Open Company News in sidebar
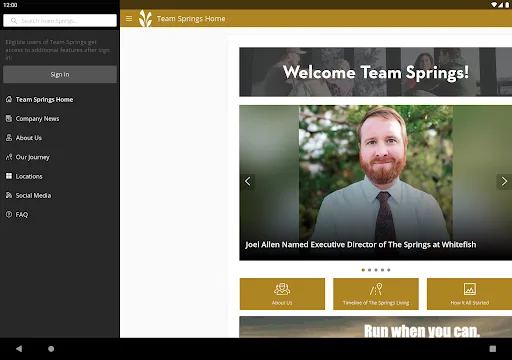 coord(60,119)
